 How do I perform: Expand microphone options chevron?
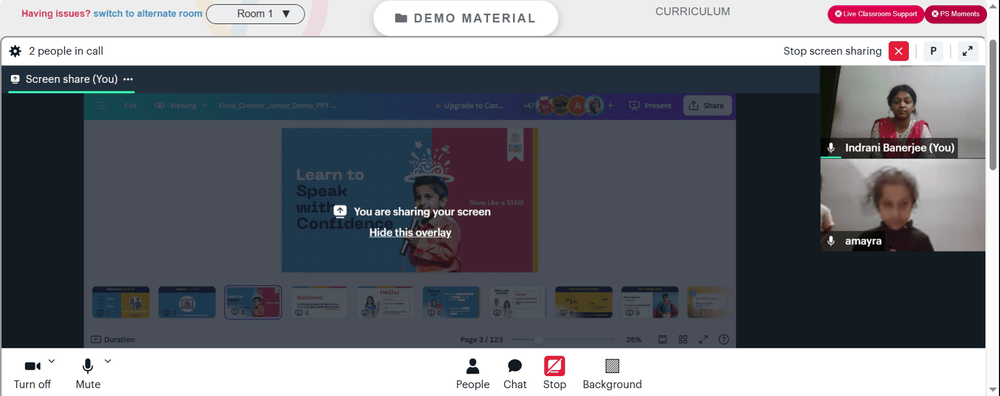tap(108, 361)
